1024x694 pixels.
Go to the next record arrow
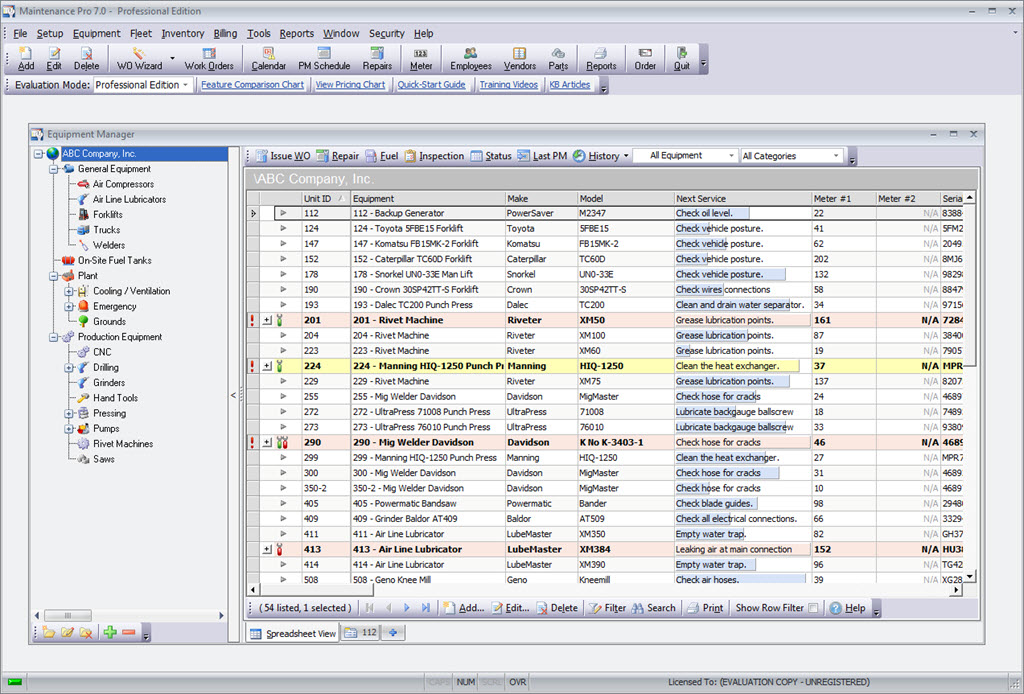pos(406,608)
